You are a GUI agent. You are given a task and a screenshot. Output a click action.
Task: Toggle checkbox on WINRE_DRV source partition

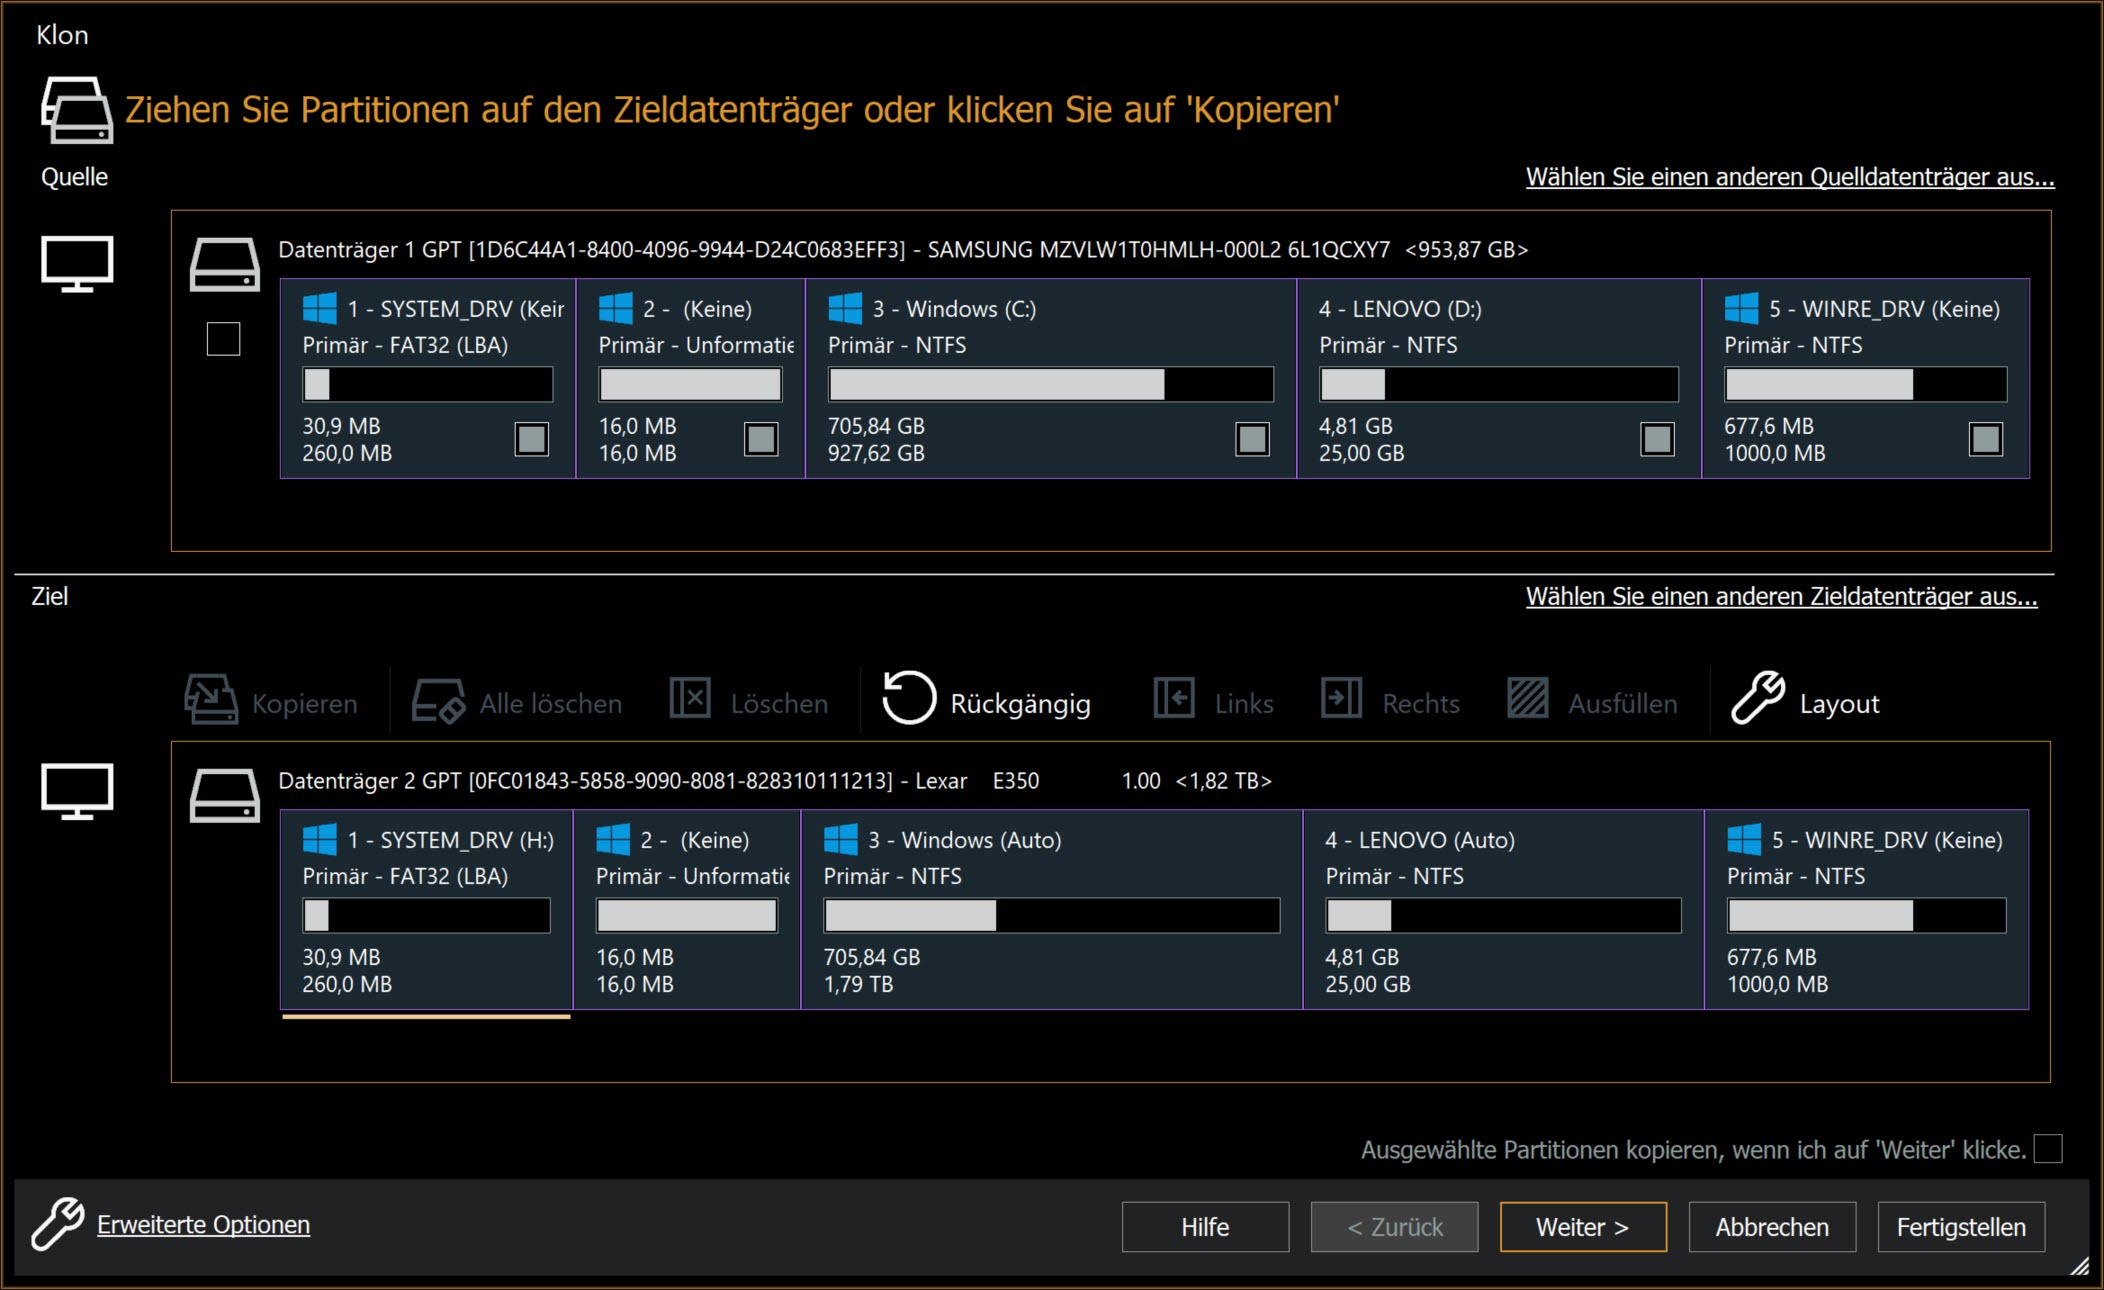click(x=1985, y=439)
